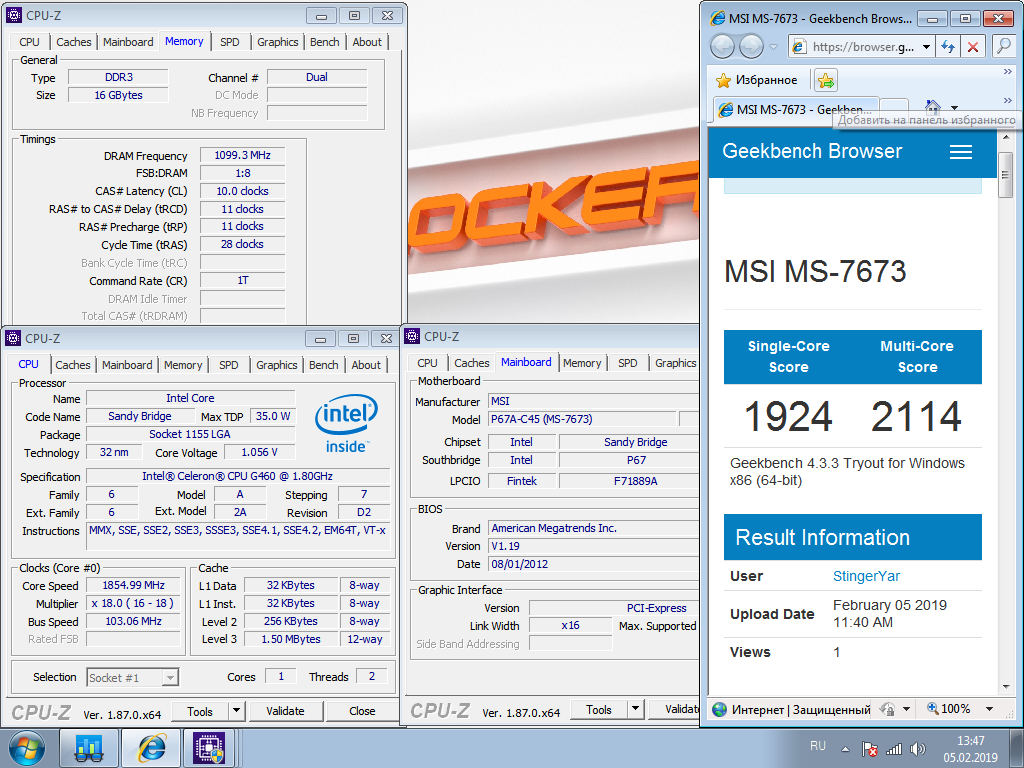1024x768 pixels.
Task: Open CPU tab in Memory window
Action: coord(29,42)
